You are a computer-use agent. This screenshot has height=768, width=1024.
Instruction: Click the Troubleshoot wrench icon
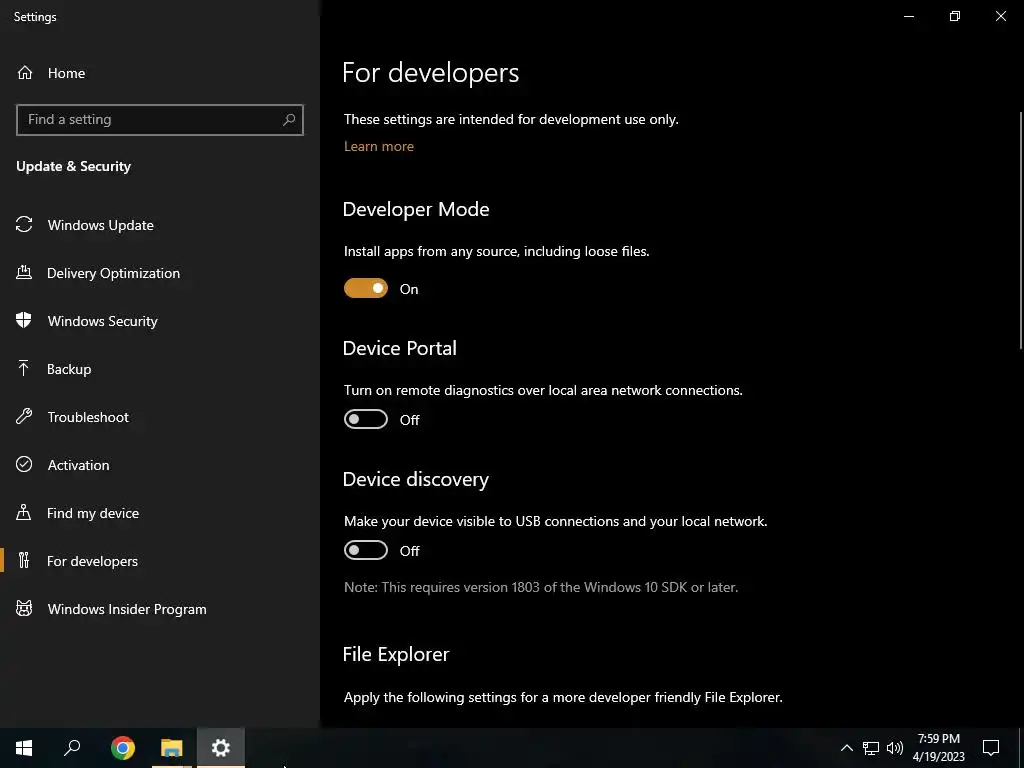(24, 416)
